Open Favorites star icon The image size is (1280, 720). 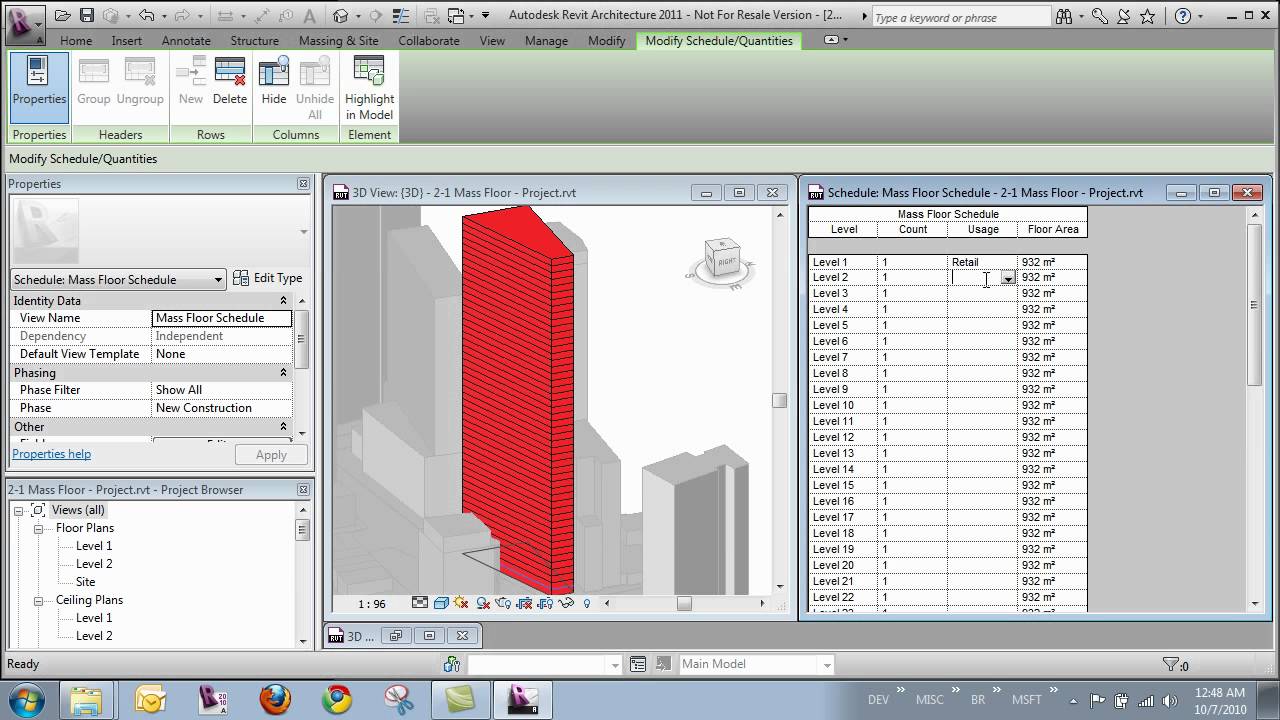pos(1147,17)
